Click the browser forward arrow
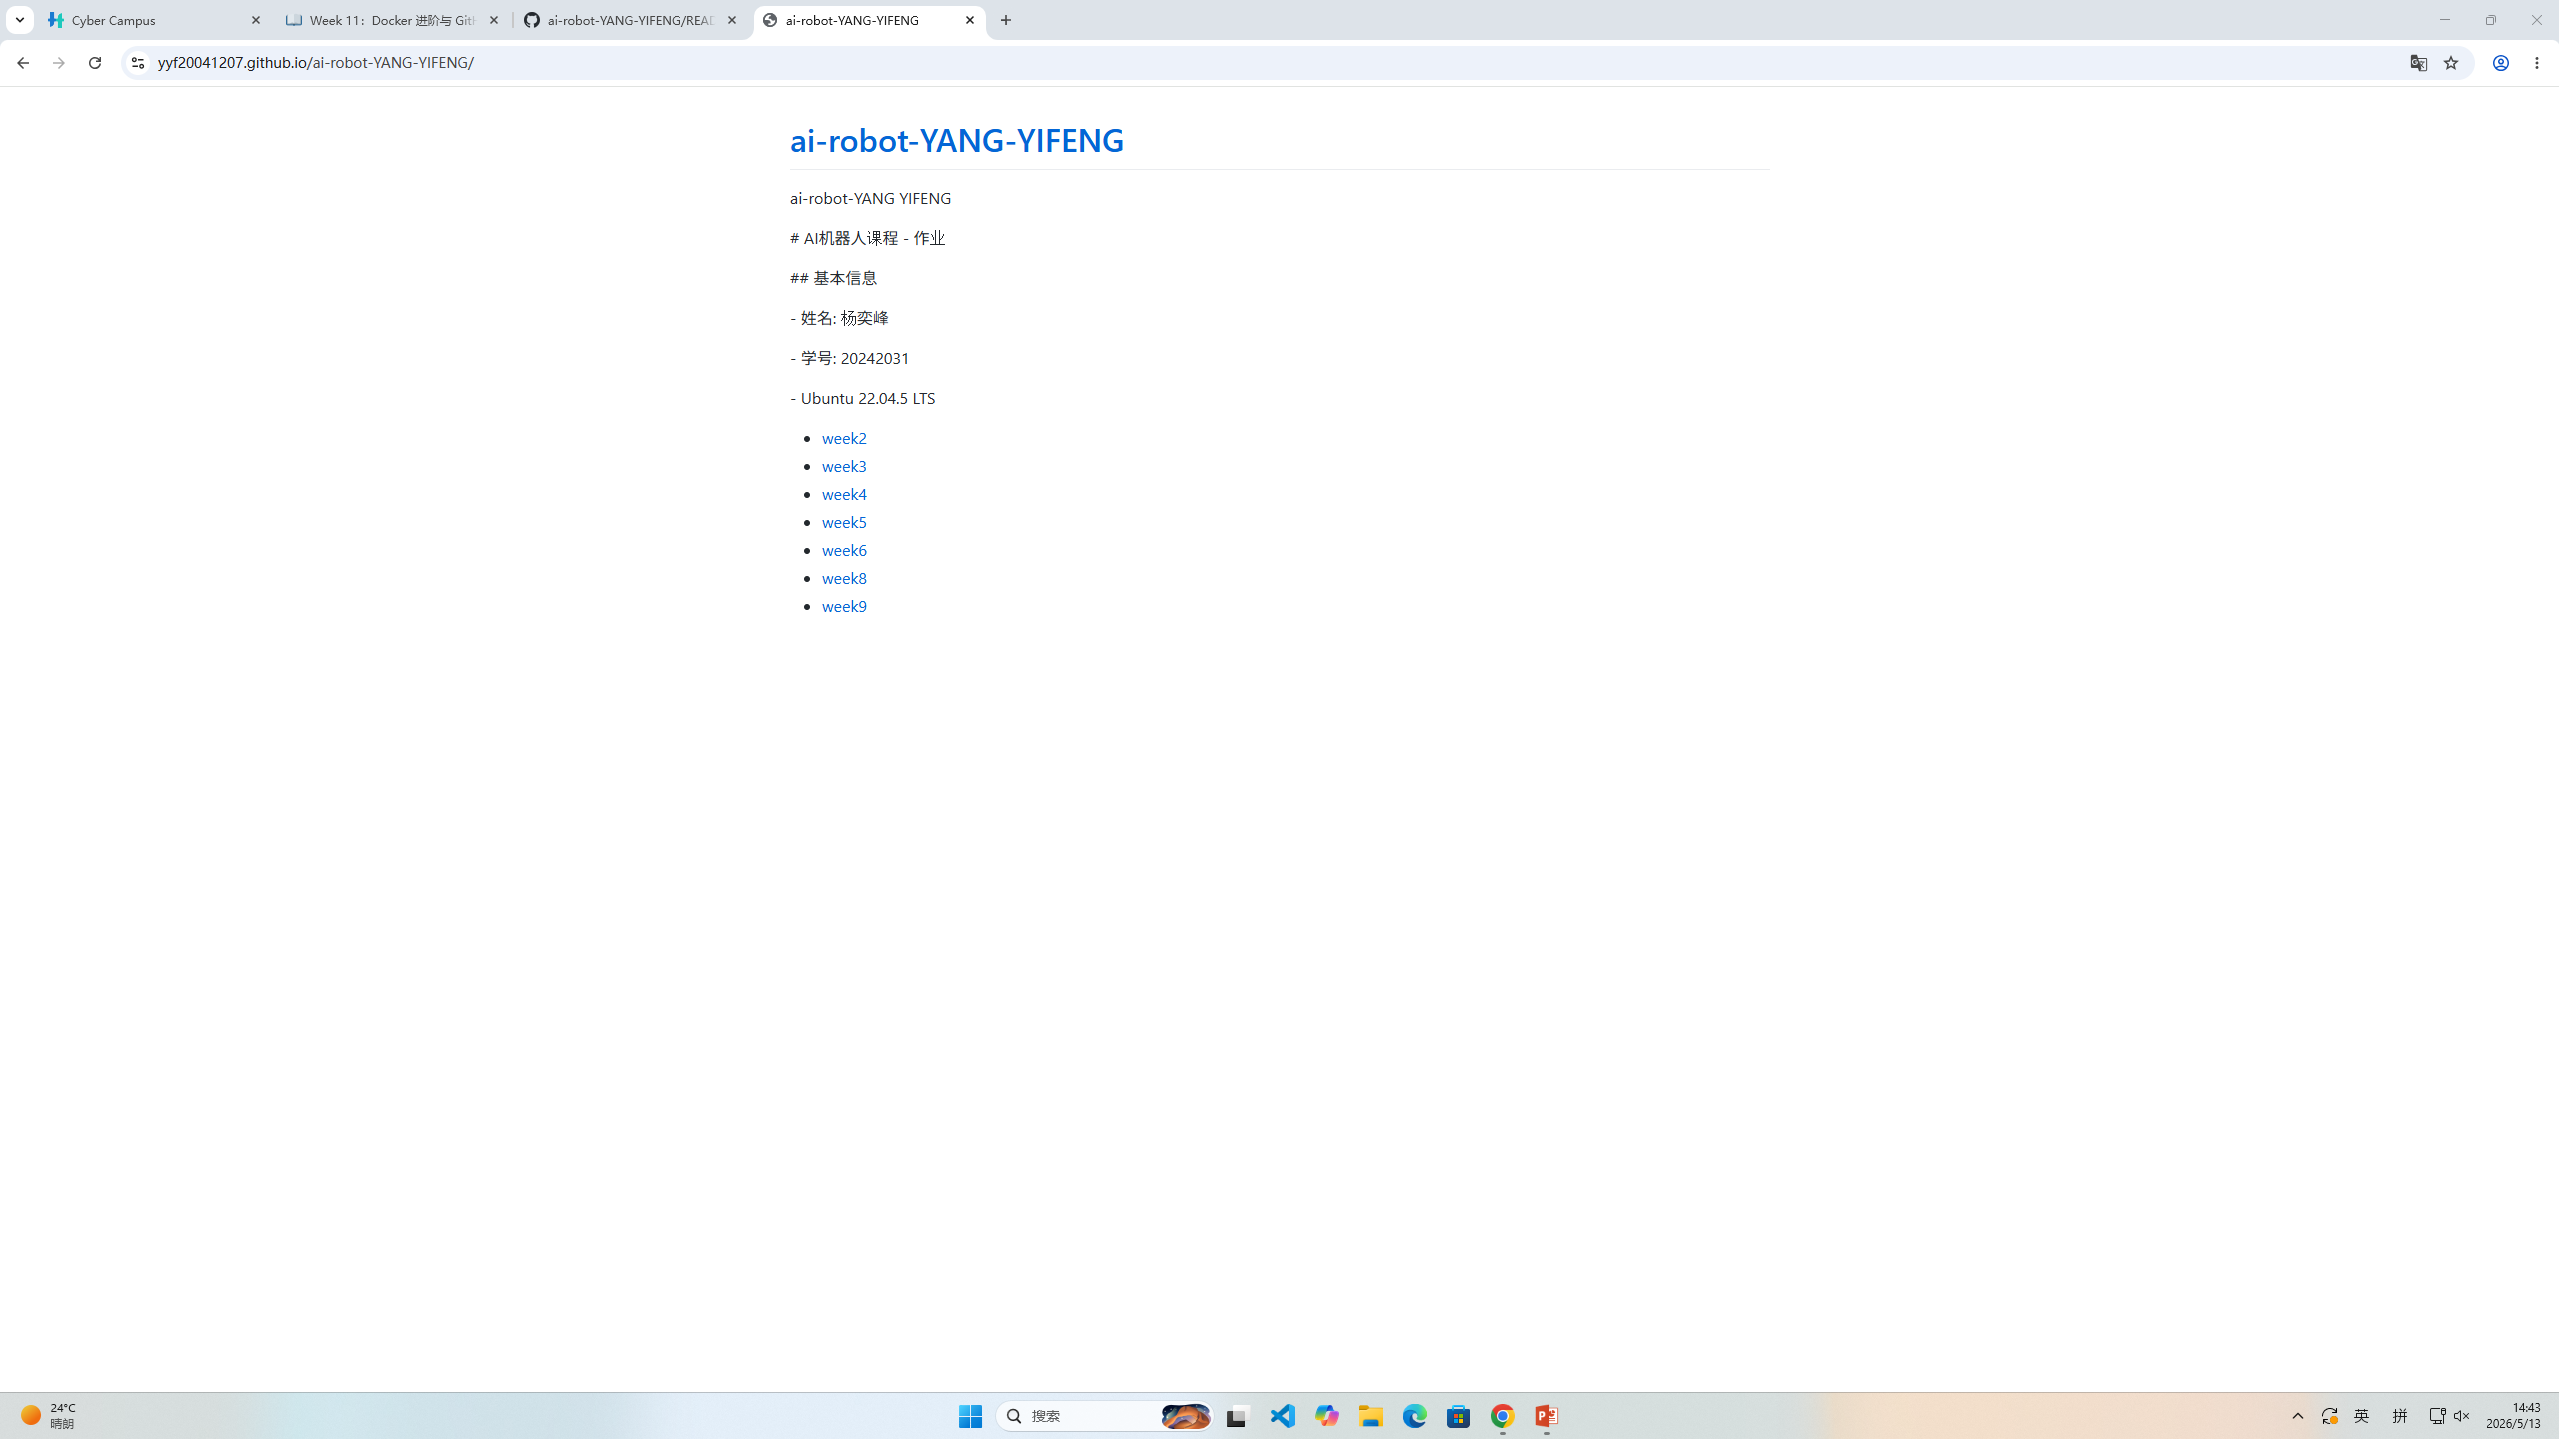The width and height of the screenshot is (2559, 1439). point(58,63)
